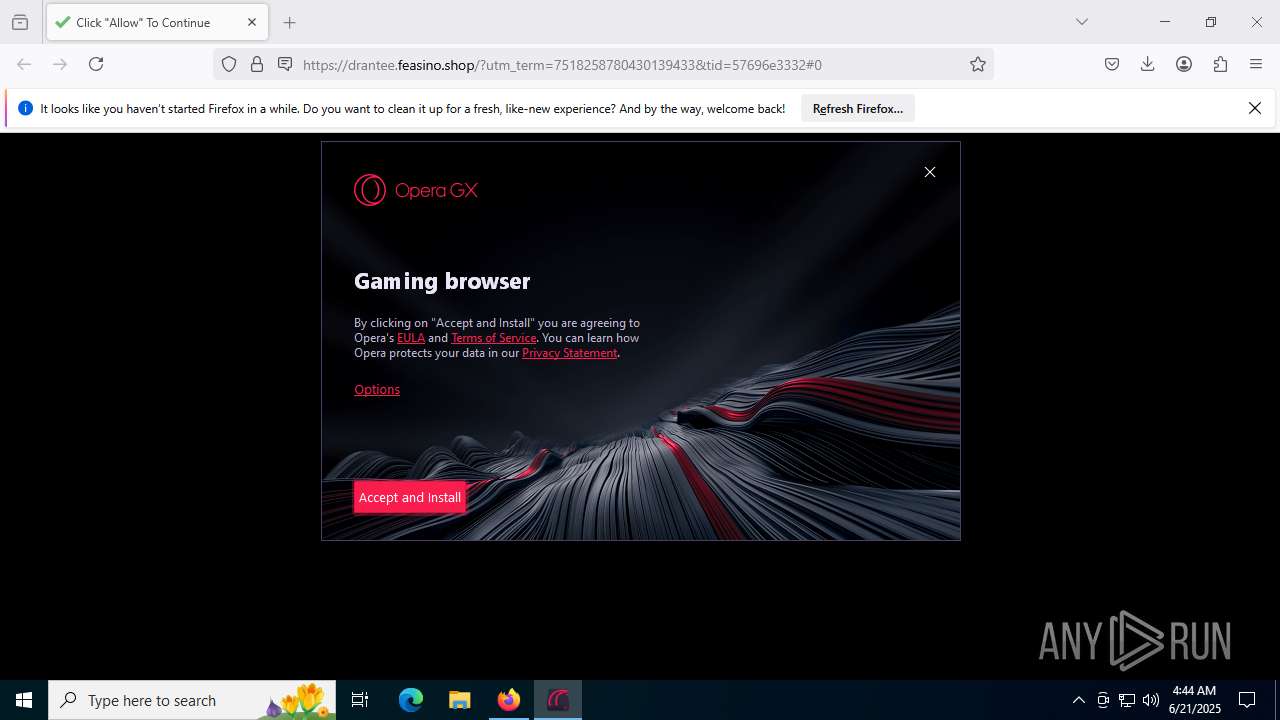Open Firefox account menu
The width and height of the screenshot is (1280, 720).
tap(1184, 64)
